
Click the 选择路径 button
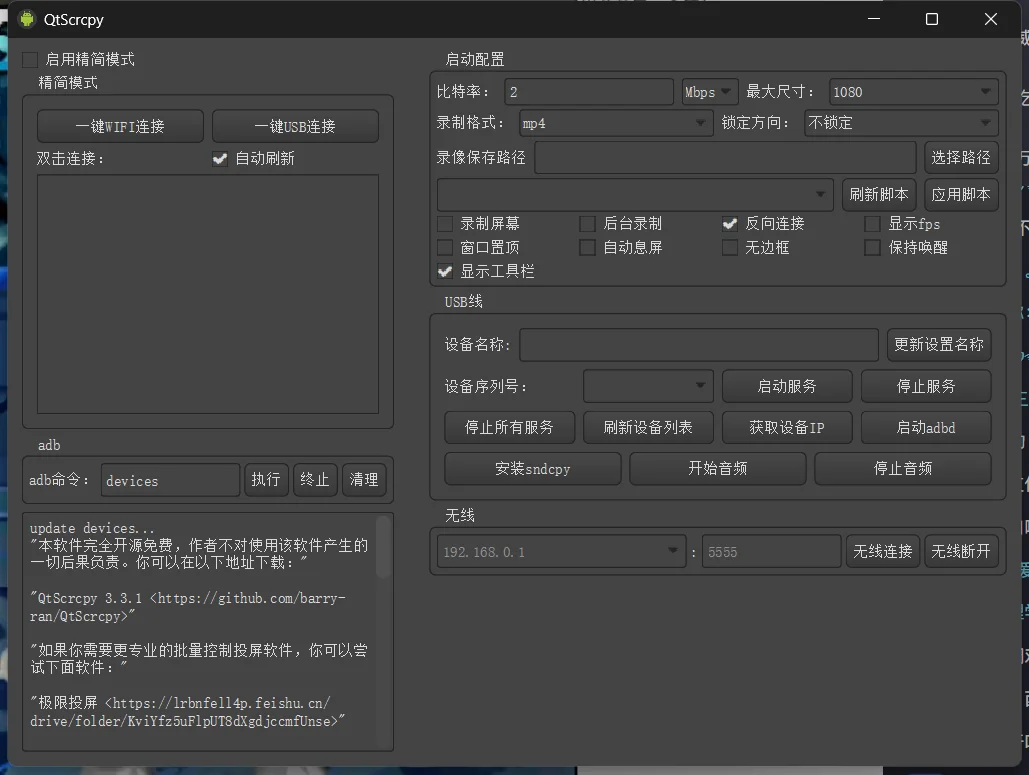point(961,157)
